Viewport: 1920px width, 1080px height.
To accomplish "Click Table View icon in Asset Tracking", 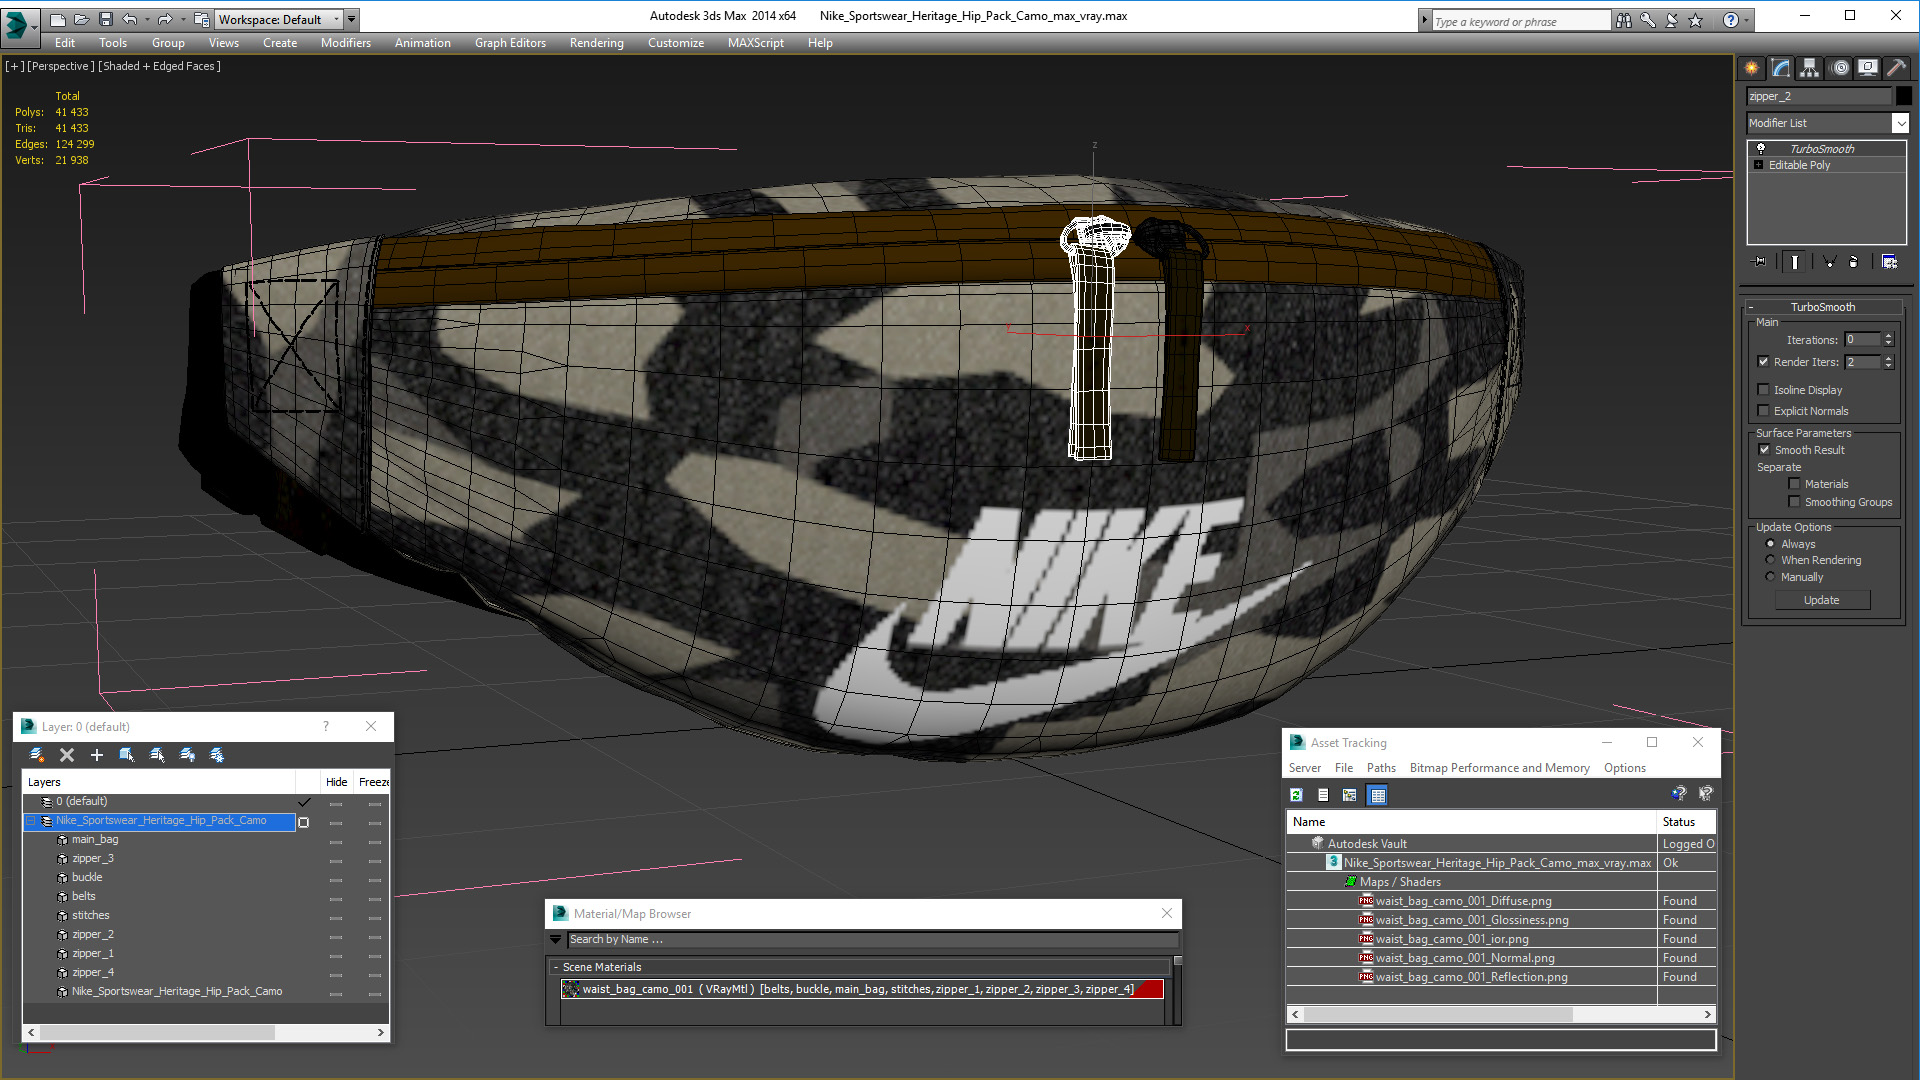I will pyautogui.click(x=1378, y=795).
